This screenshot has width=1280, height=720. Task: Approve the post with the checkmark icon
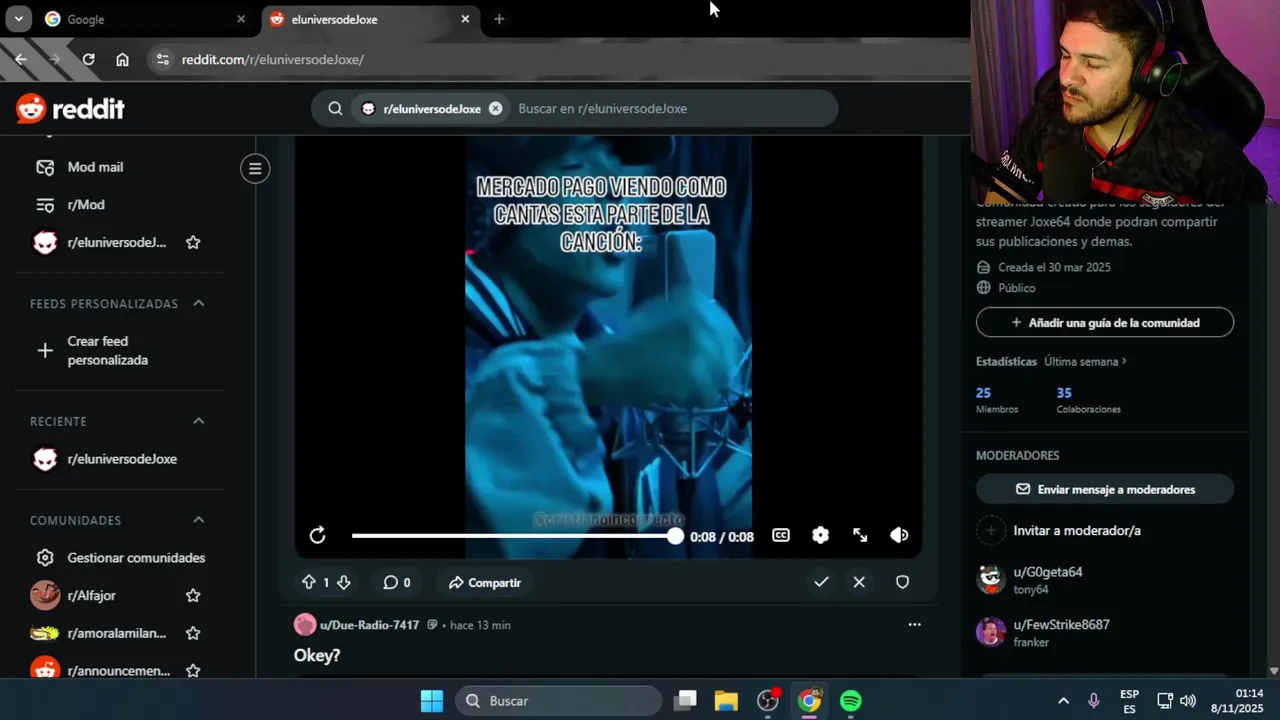click(821, 582)
